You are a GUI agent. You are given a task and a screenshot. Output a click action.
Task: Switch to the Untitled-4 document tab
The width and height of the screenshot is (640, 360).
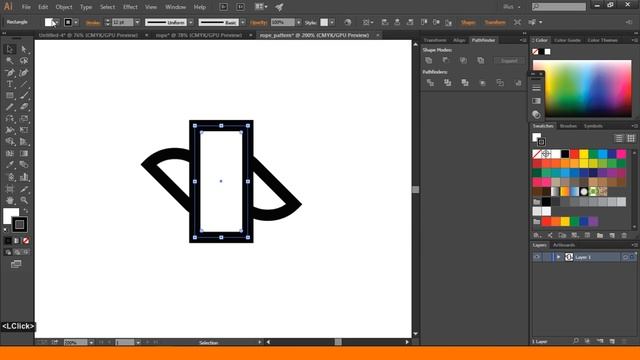click(88, 35)
